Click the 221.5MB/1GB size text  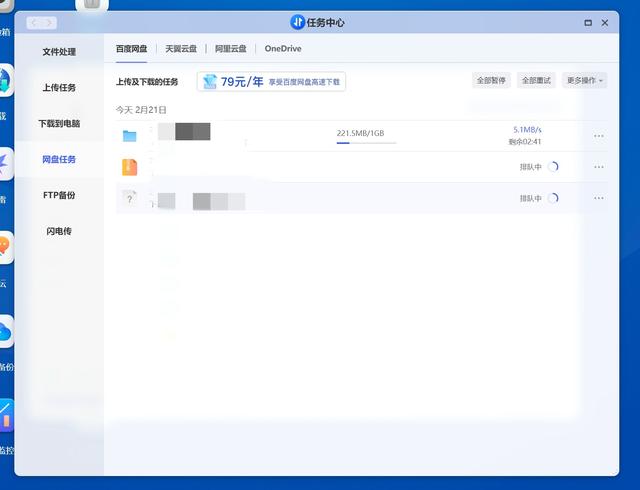(x=360, y=133)
